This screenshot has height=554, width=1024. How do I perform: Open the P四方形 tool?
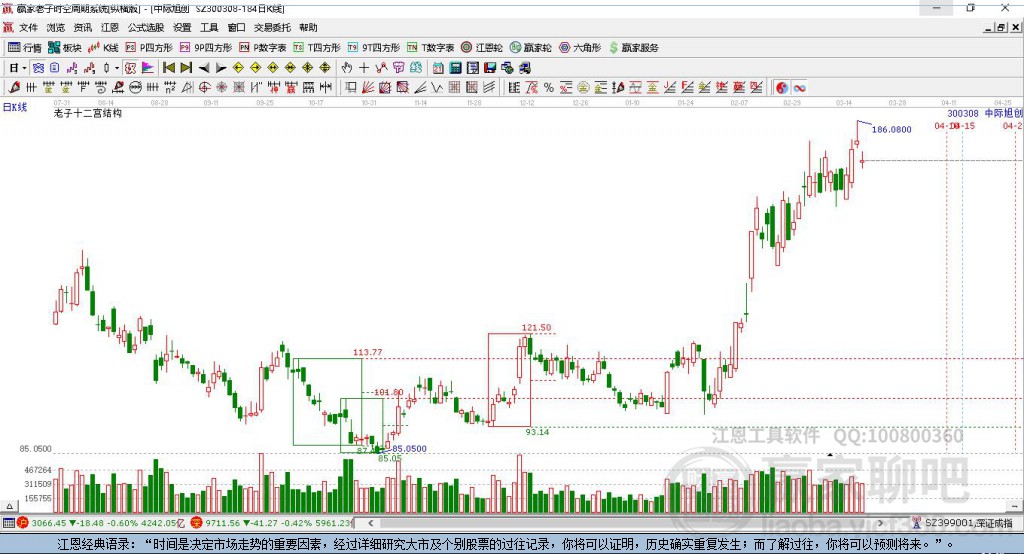149,48
